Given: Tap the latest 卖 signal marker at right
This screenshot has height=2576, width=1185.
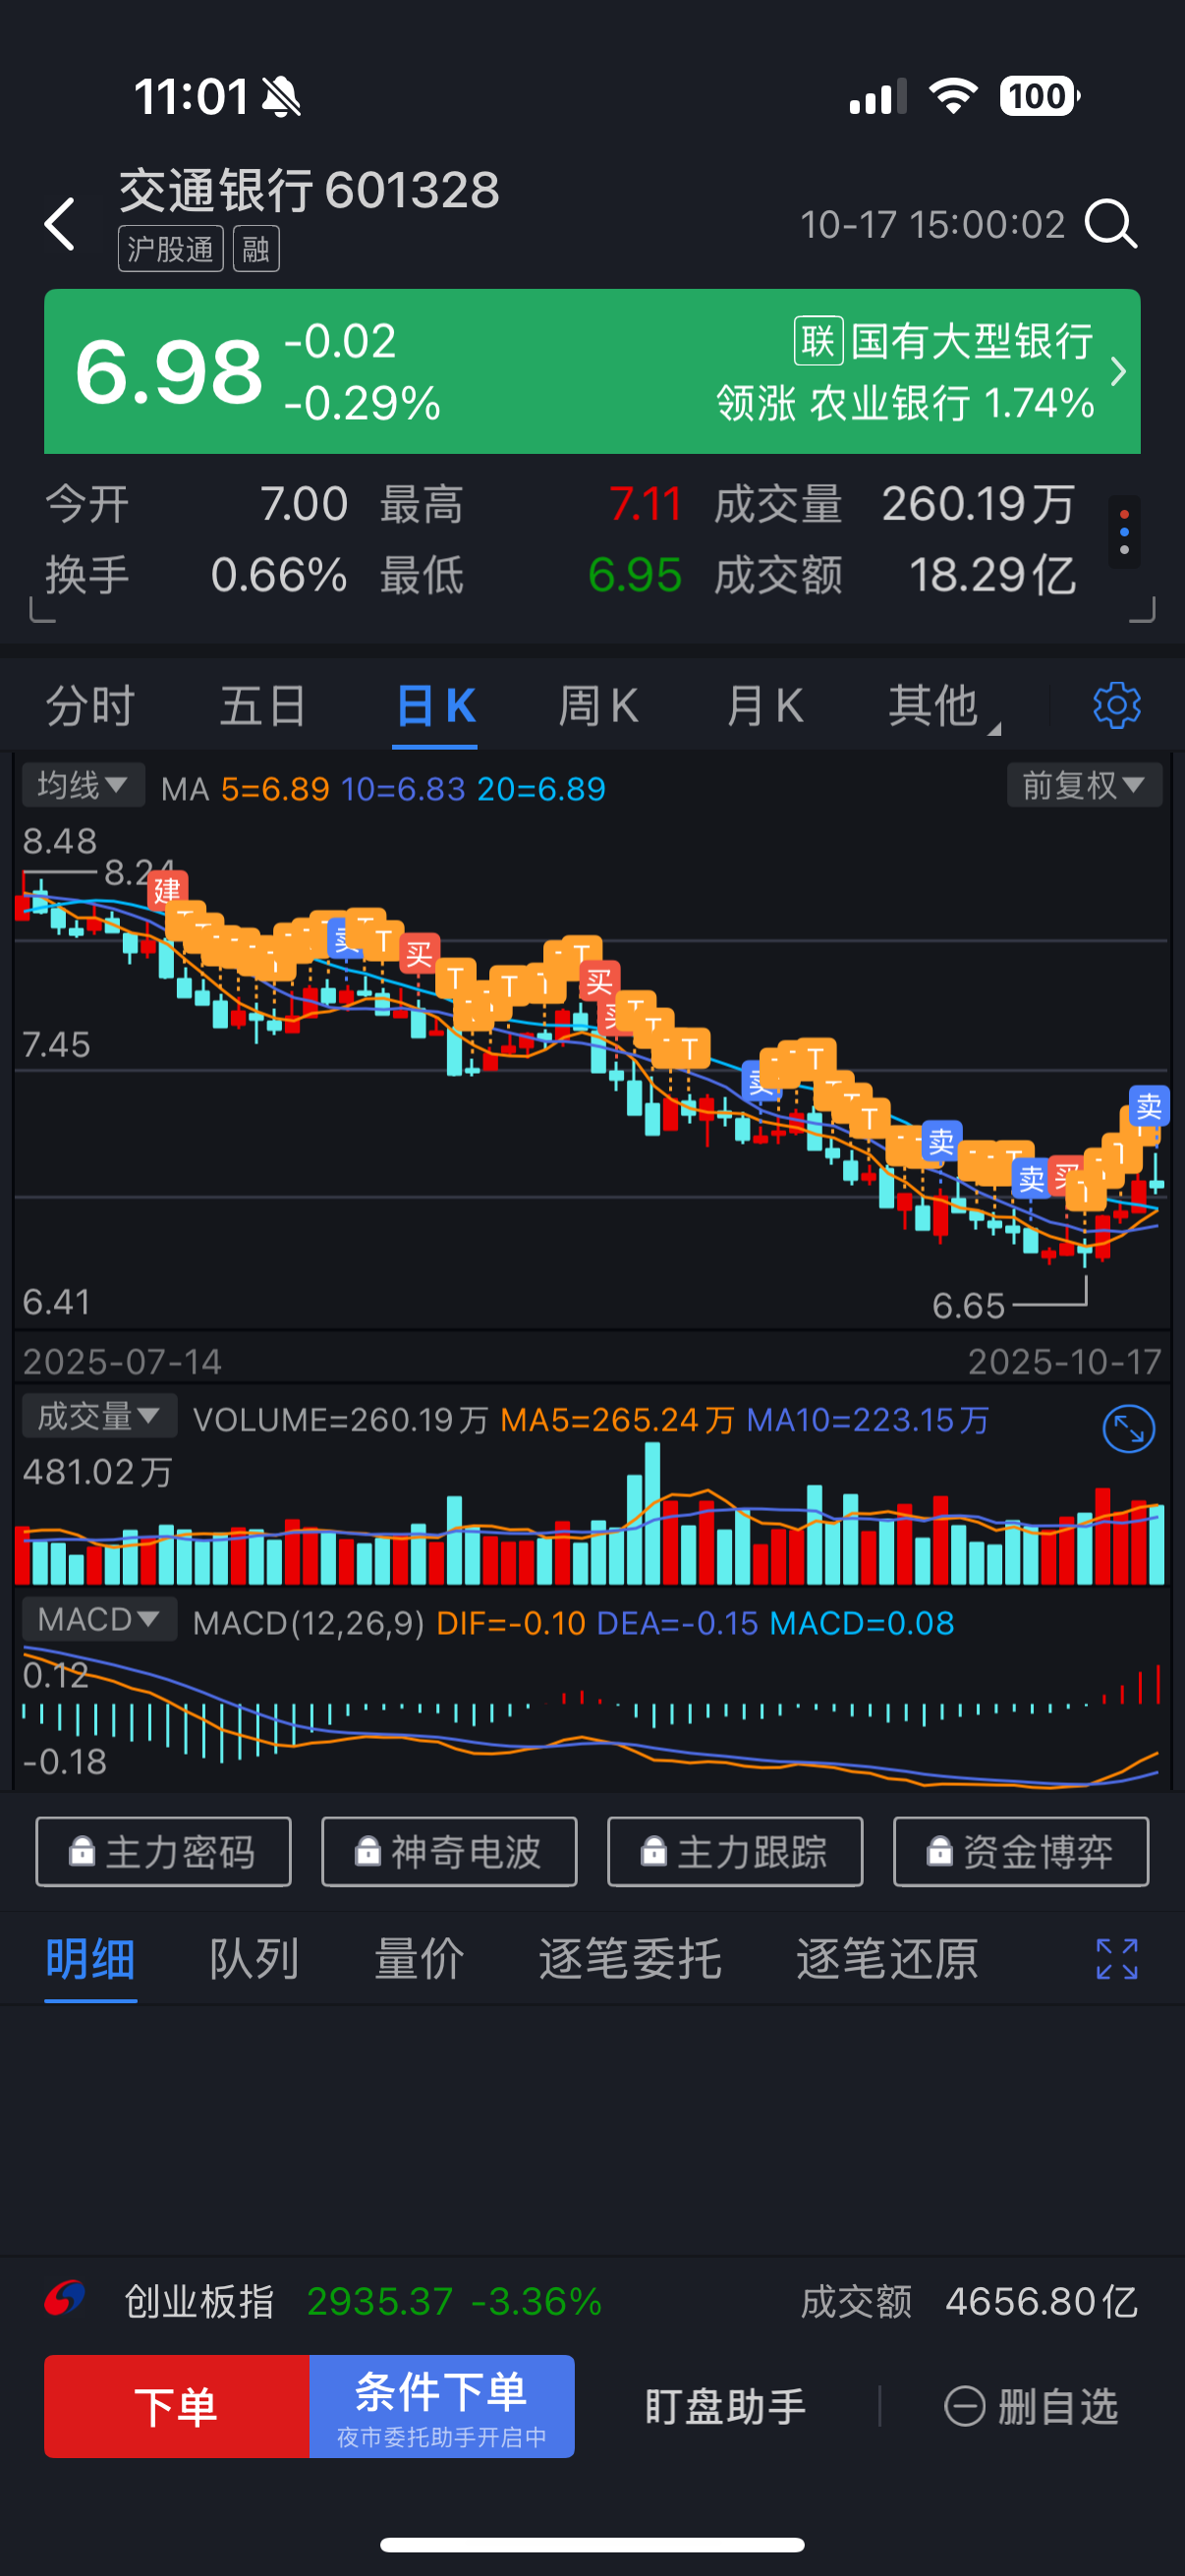Looking at the screenshot, I should [1149, 1105].
